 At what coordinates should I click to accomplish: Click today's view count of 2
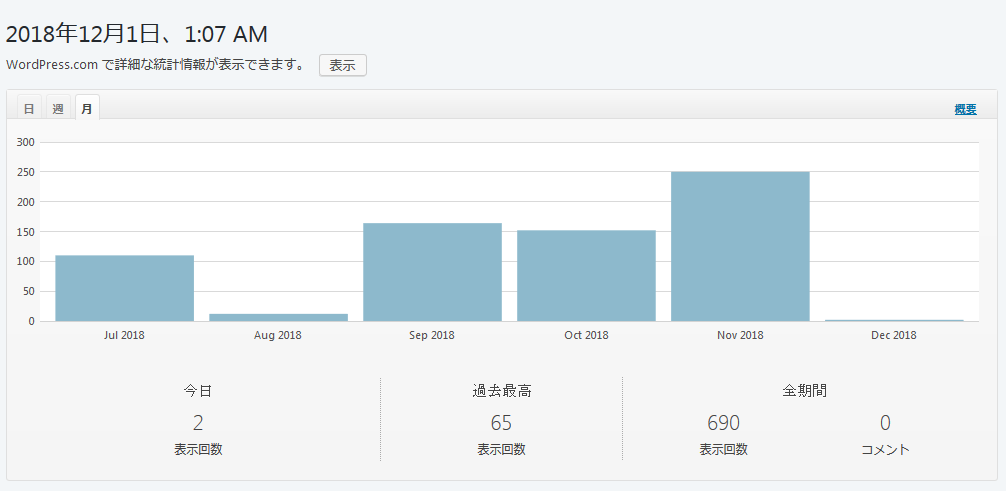tap(198, 423)
